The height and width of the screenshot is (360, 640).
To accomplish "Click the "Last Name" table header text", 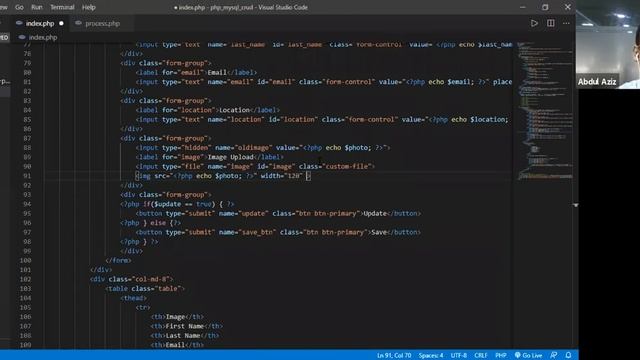I will [x=183, y=336].
